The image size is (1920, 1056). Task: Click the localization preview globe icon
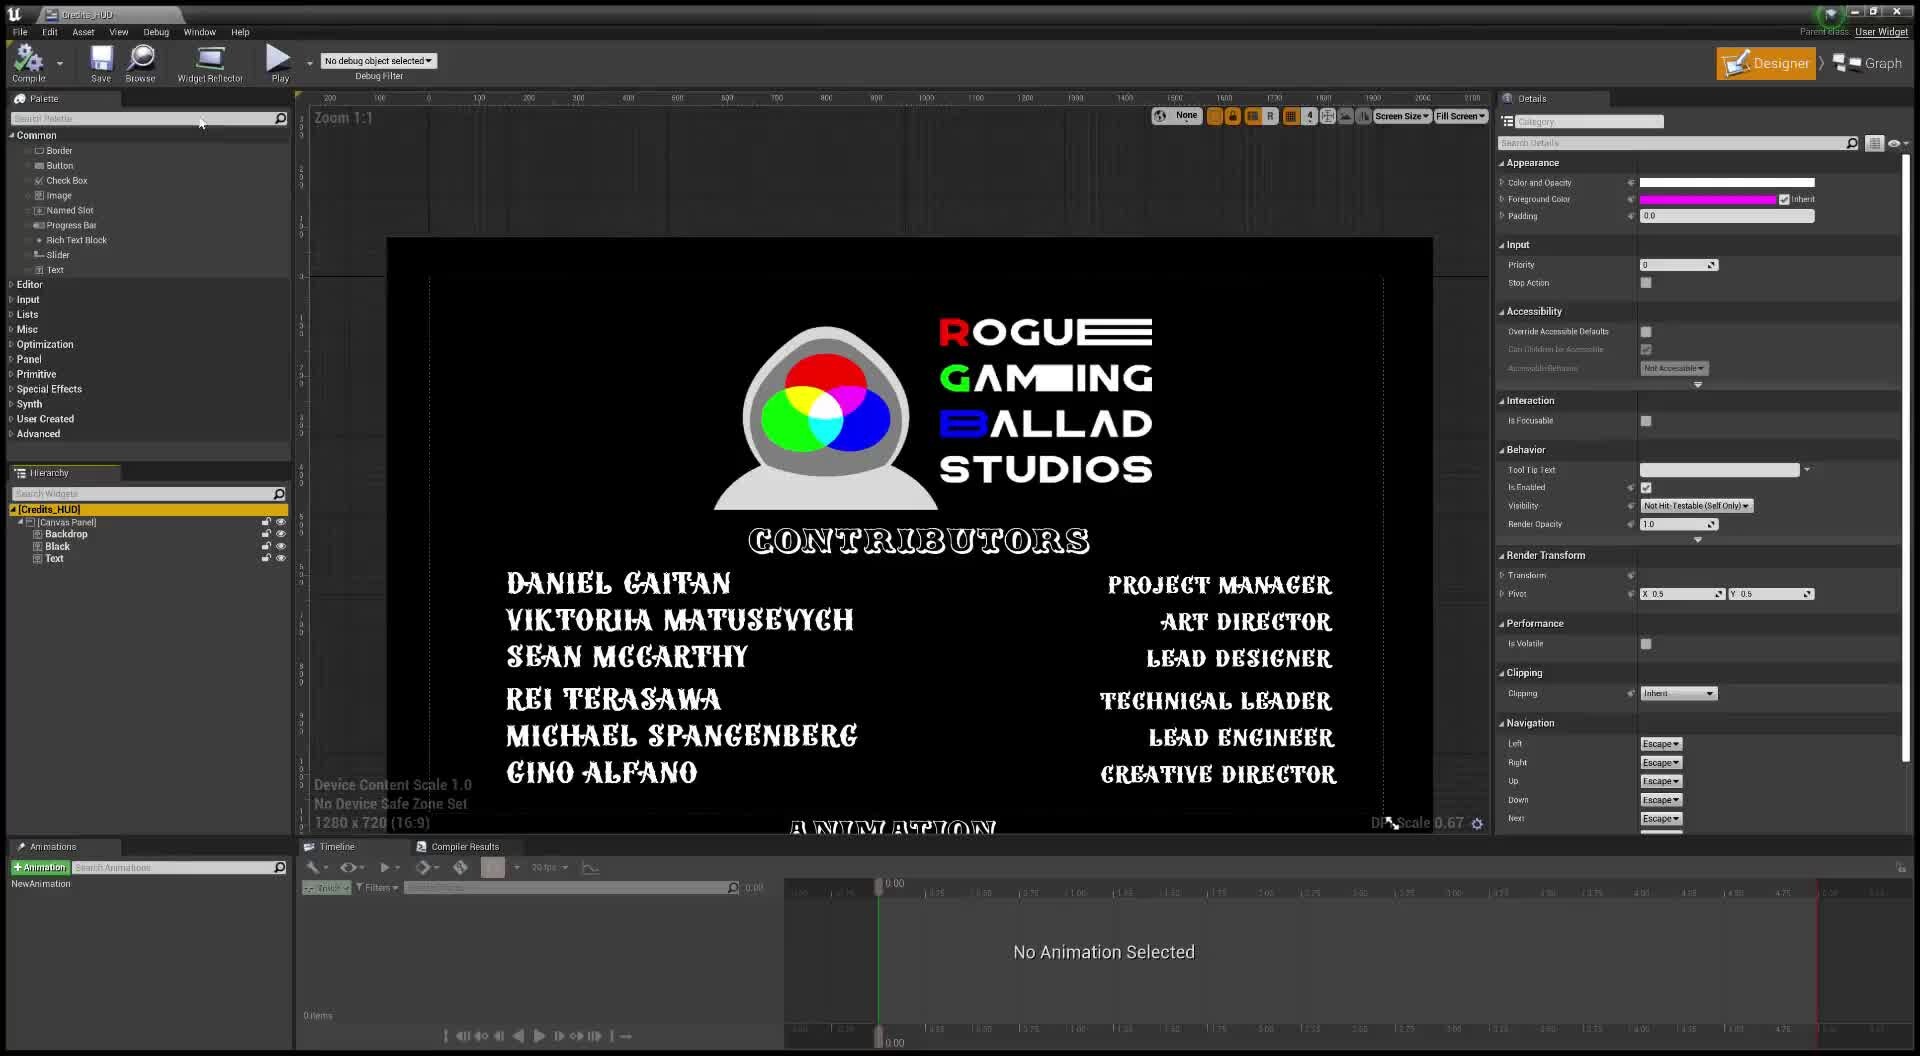pos(1158,116)
